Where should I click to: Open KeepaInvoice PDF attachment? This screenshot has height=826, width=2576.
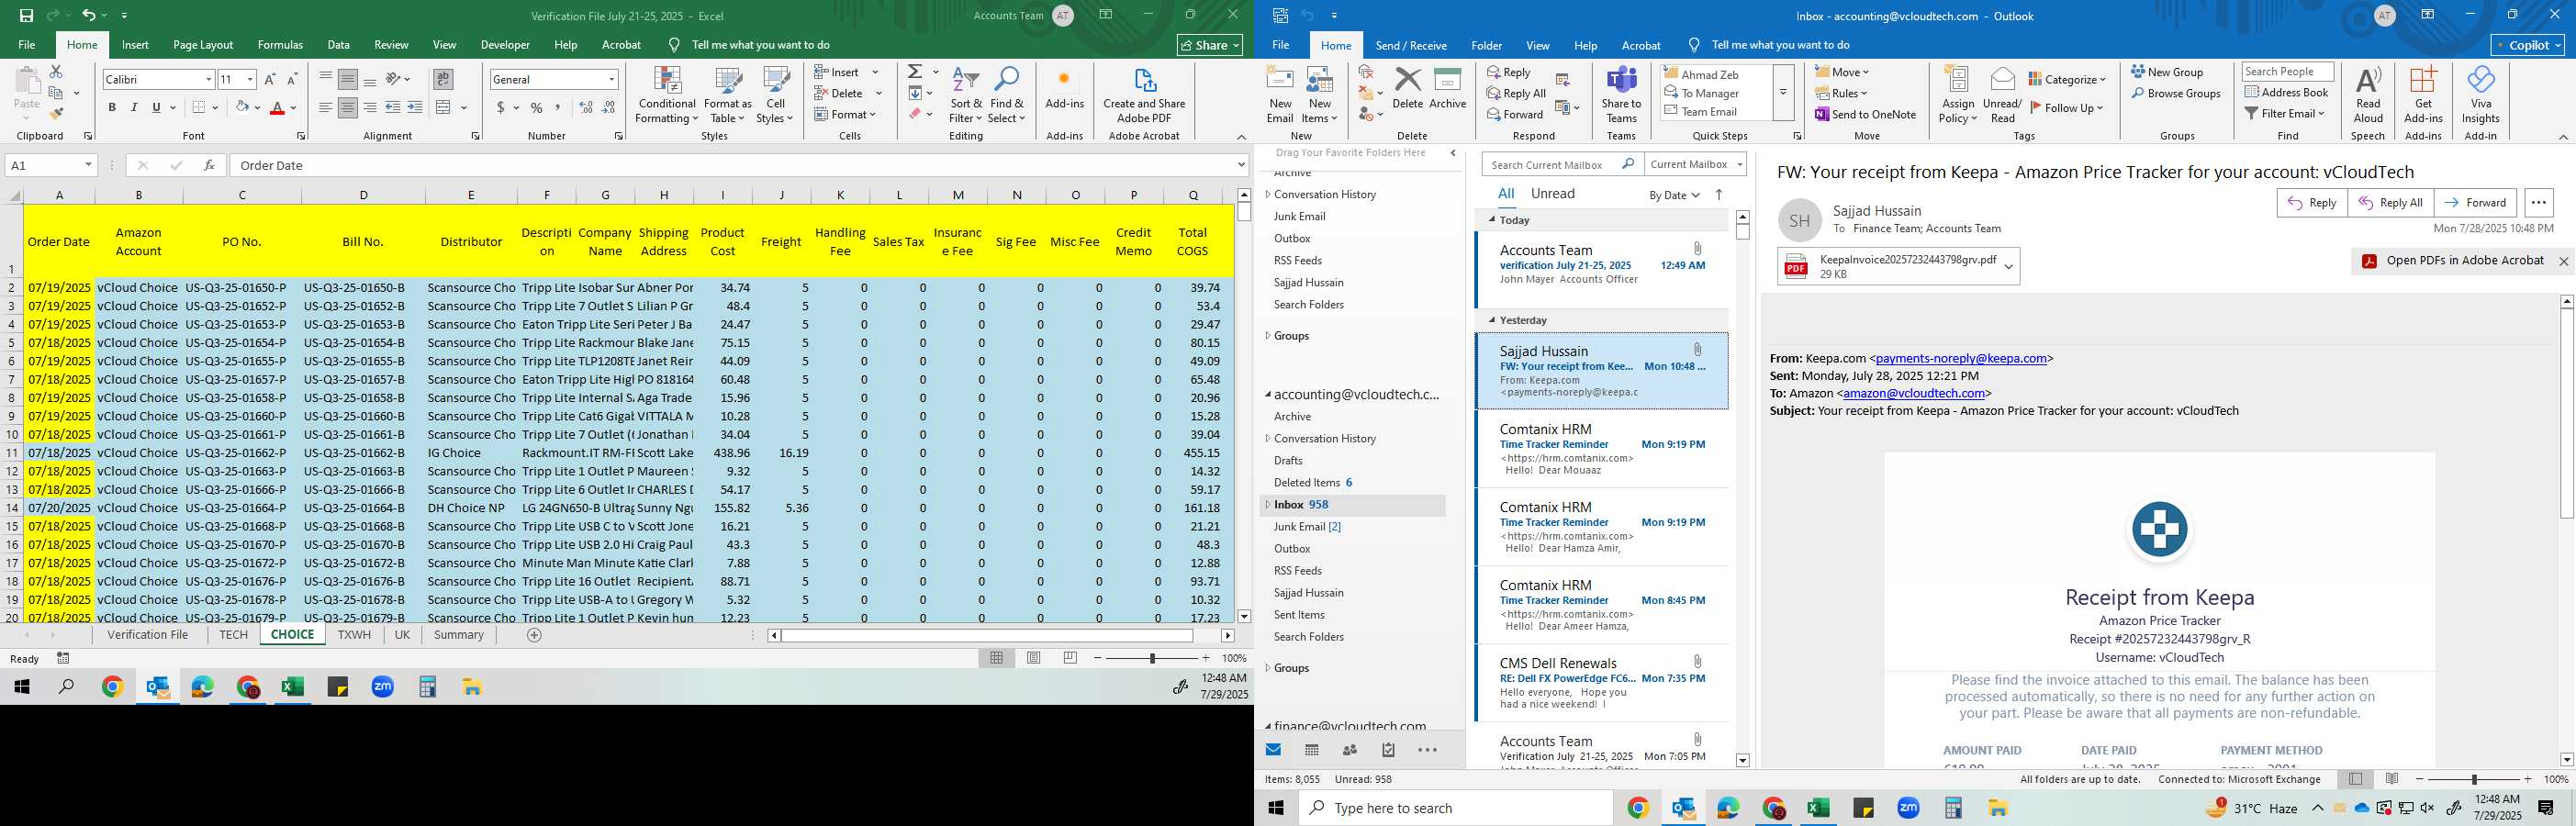pos(1897,266)
